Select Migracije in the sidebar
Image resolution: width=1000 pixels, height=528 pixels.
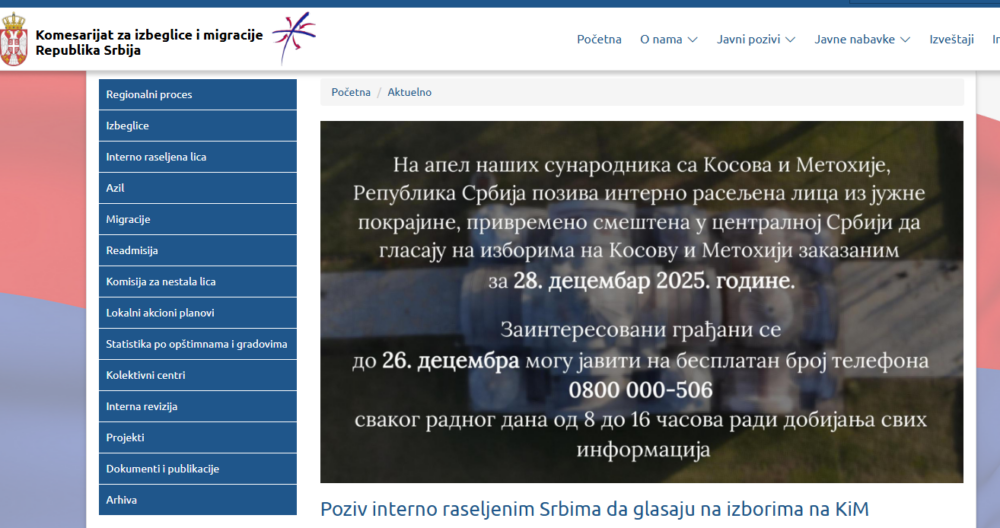(x=198, y=219)
